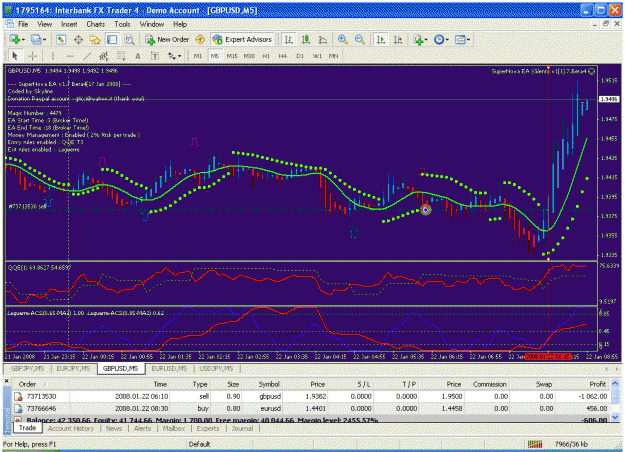Toggle the Expert Advisors button
The image size is (625, 452).
coord(243,39)
